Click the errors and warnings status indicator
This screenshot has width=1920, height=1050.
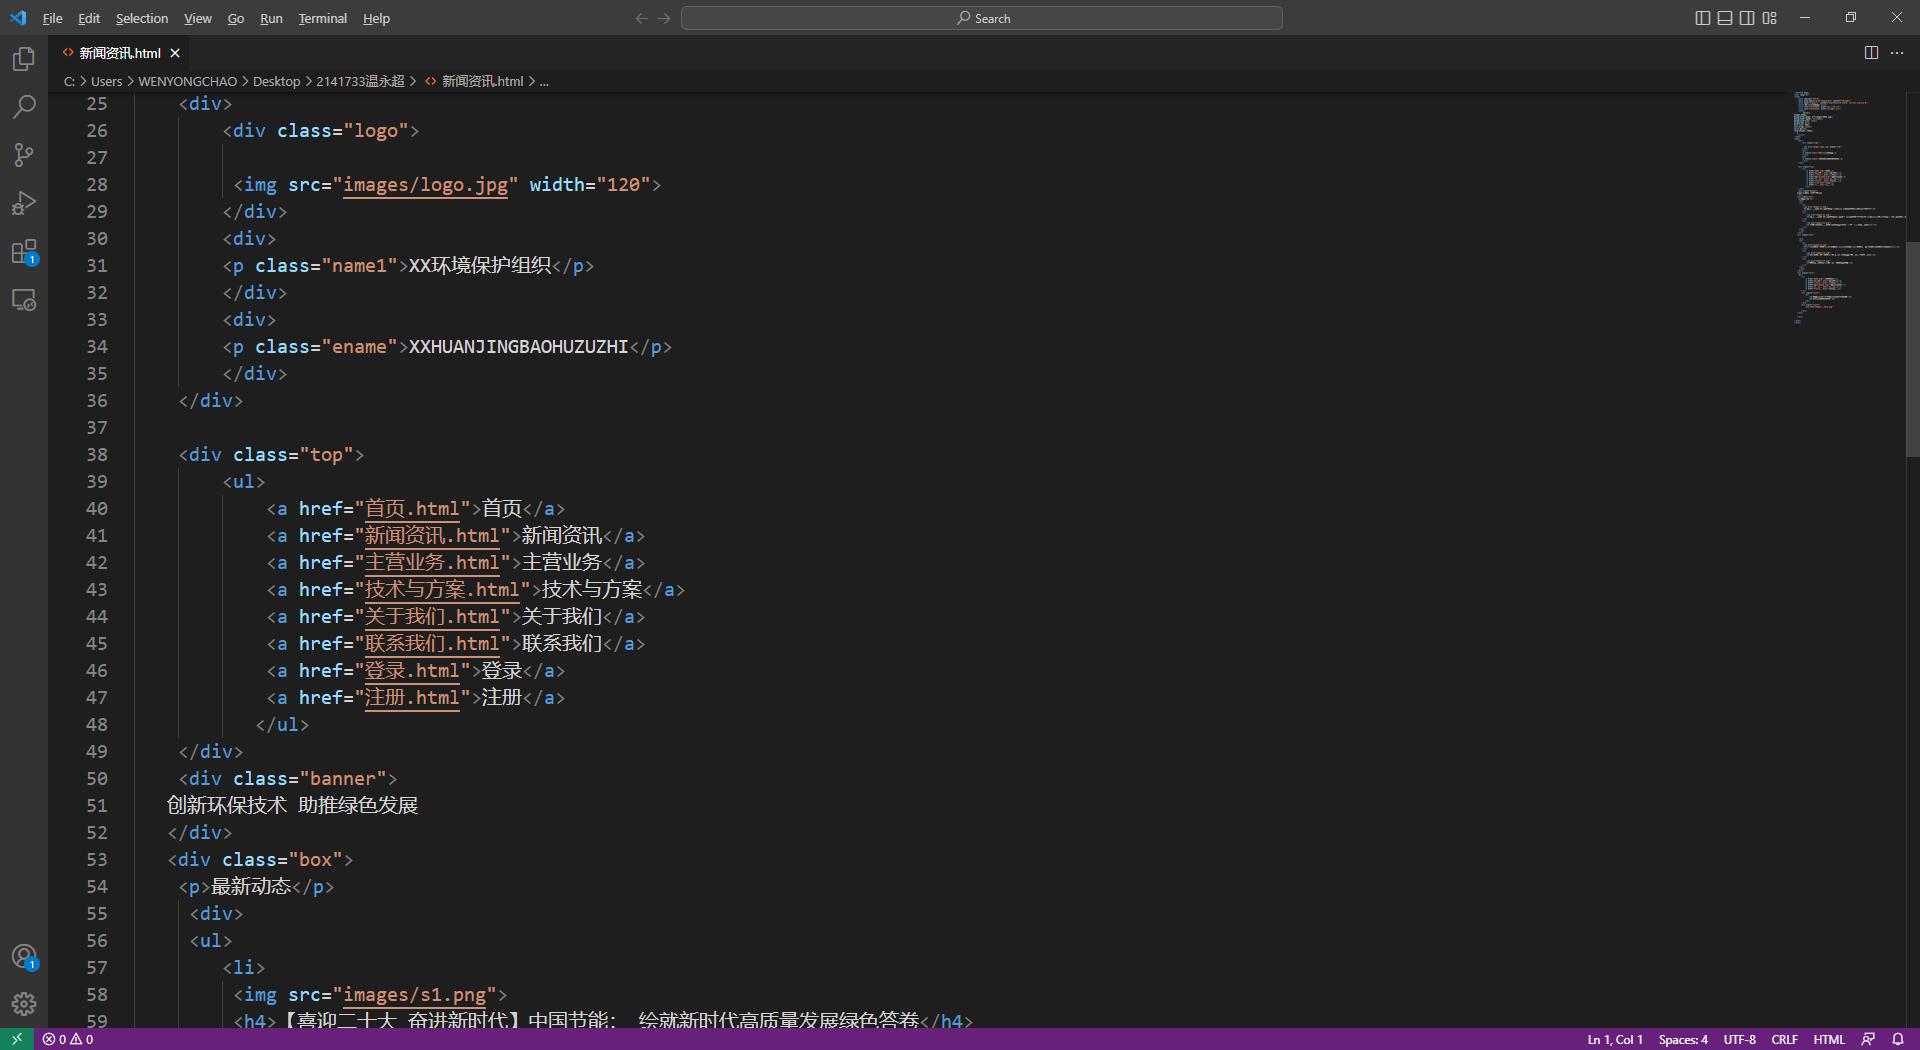pos(68,1040)
